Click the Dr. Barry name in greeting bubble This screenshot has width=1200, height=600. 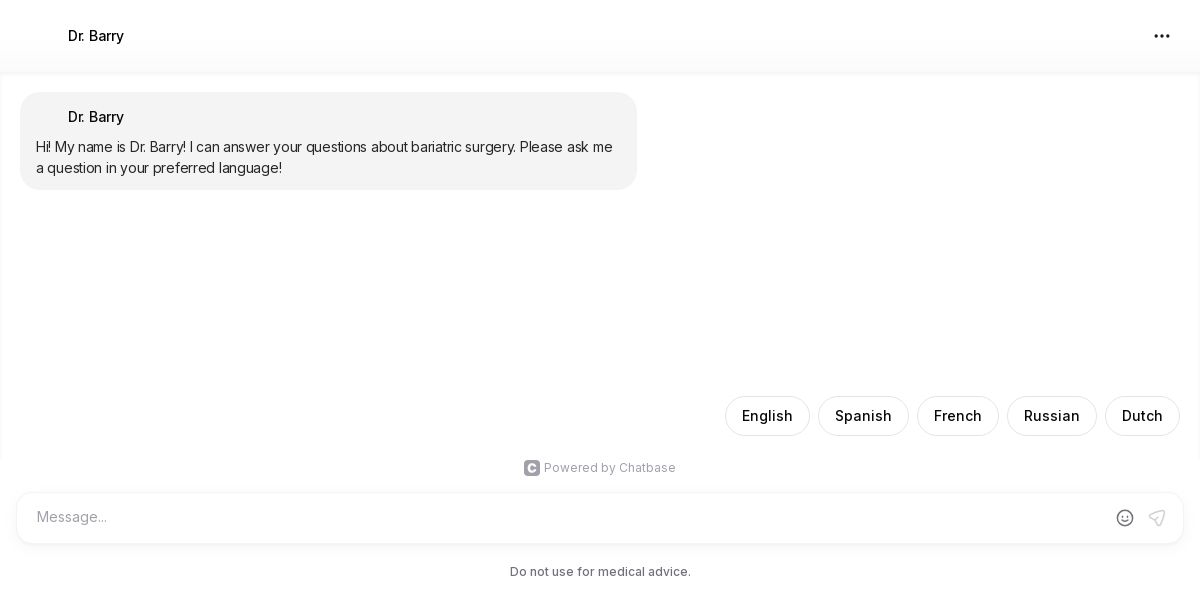click(96, 117)
